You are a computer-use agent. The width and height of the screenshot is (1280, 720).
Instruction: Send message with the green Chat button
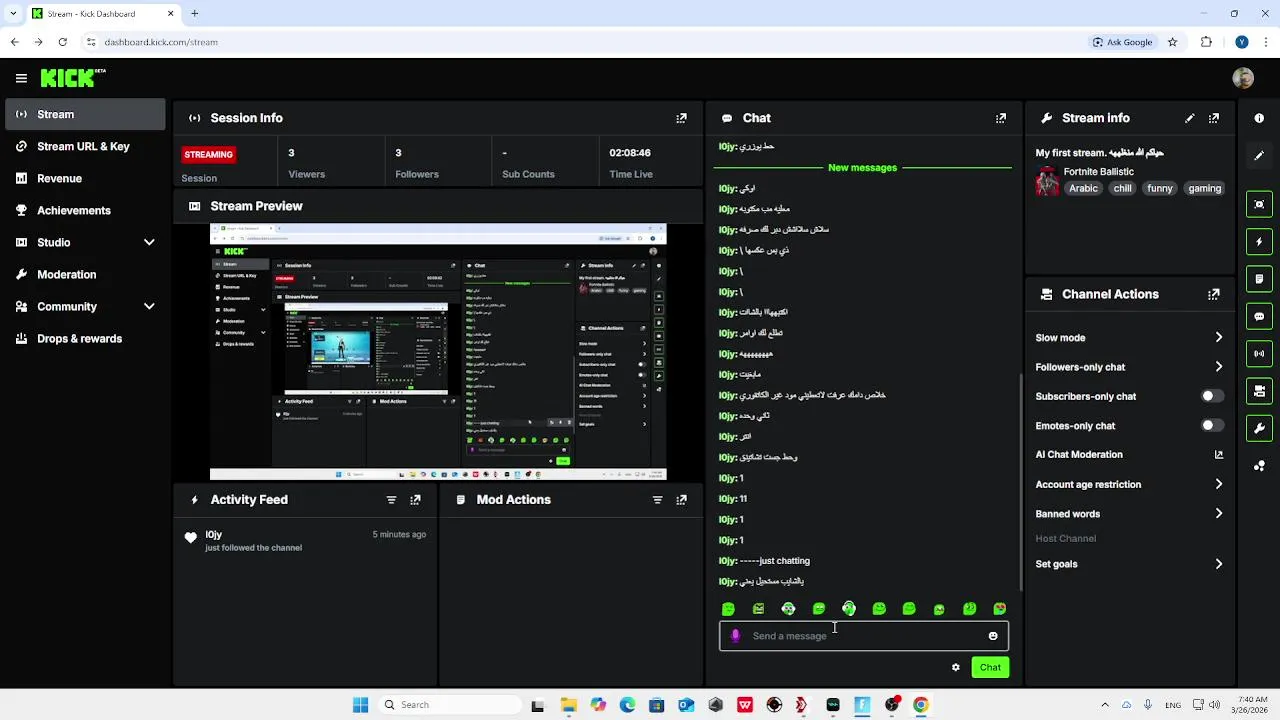click(990, 667)
